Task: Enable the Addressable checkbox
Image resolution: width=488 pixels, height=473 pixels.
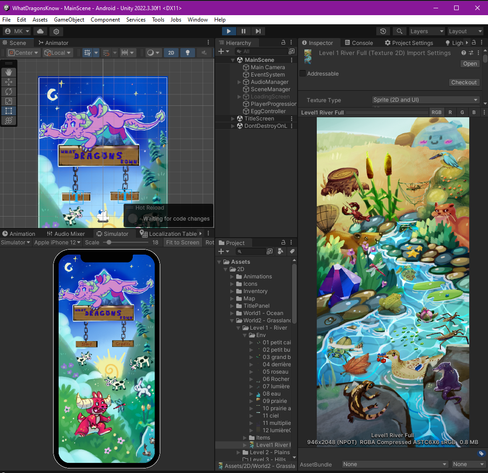Action: click(x=303, y=74)
